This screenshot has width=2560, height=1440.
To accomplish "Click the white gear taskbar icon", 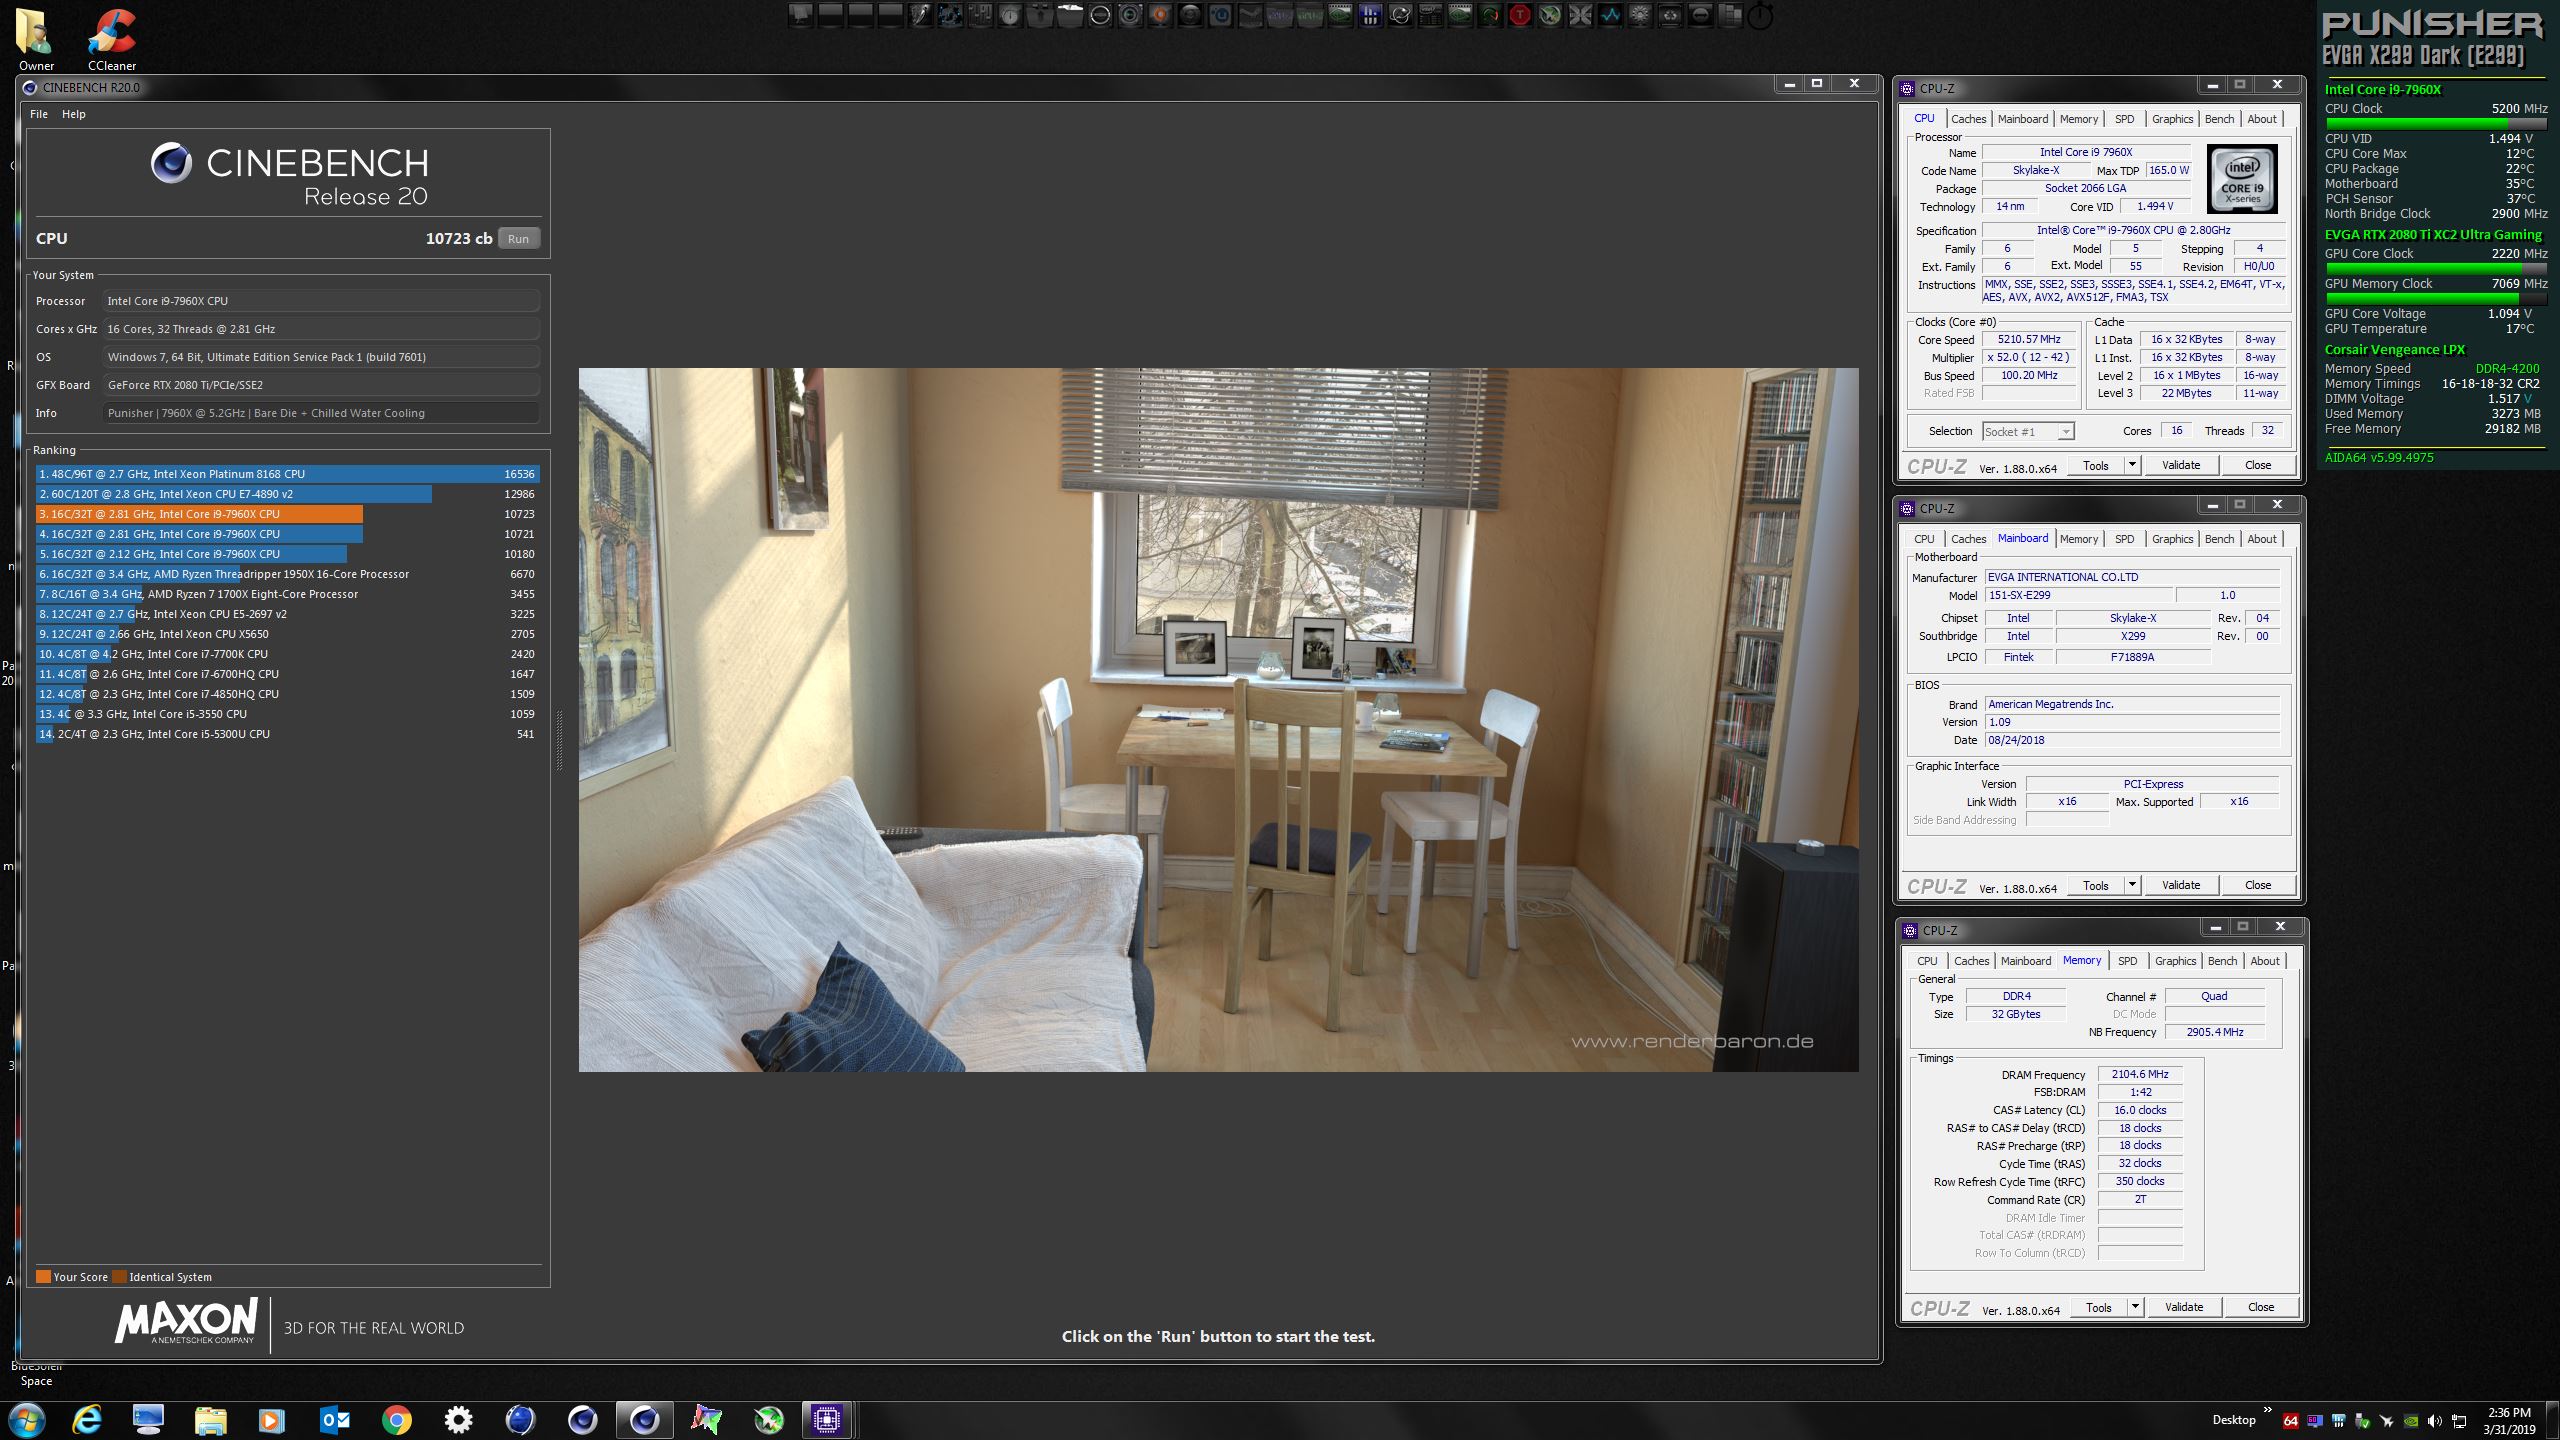I will pos(459,1420).
